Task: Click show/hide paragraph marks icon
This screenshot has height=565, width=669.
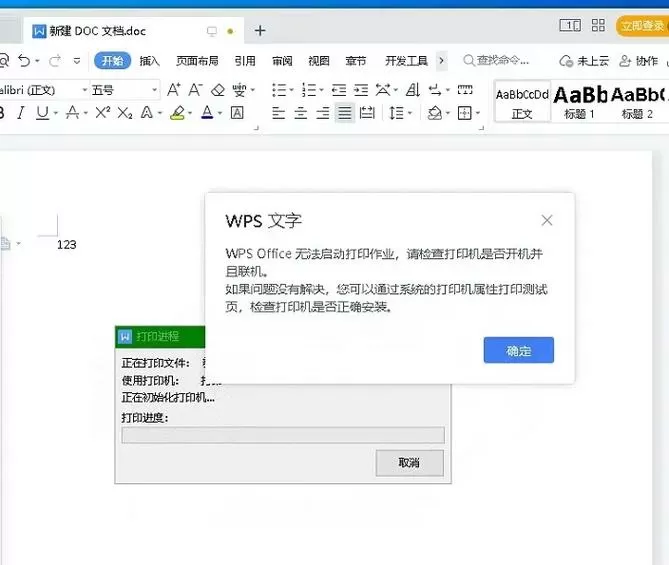Action: (435, 90)
